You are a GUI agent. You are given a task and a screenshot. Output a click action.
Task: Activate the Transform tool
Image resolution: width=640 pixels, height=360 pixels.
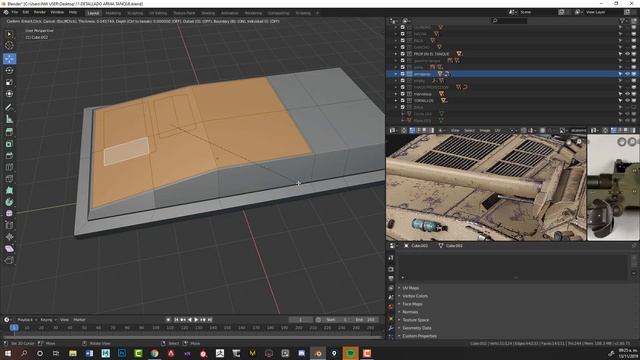9,93
